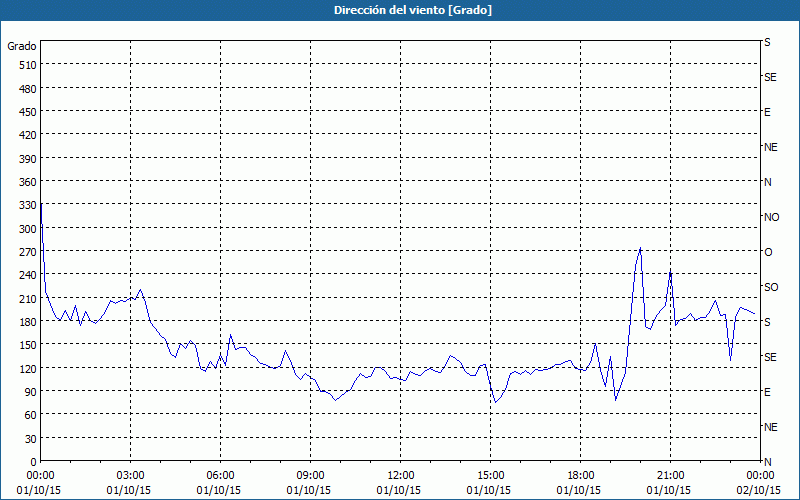Select the "O" compass label beside 270
Image resolution: width=800 pixels, height=500 pixels.
tap(768, 253)
